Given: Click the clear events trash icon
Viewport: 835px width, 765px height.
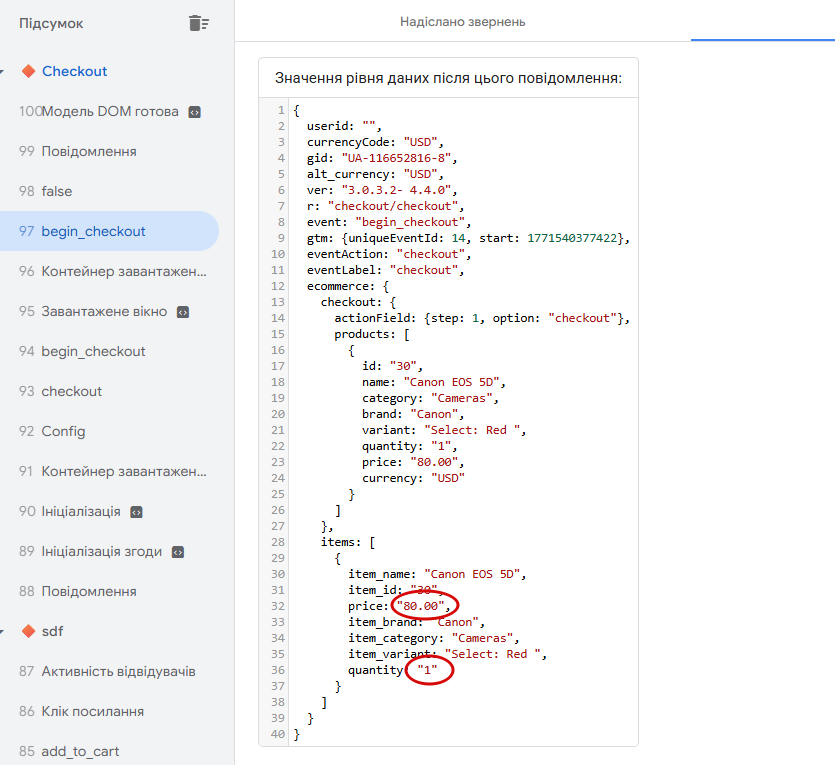Looking at the screenshot, I should point(199,23).
